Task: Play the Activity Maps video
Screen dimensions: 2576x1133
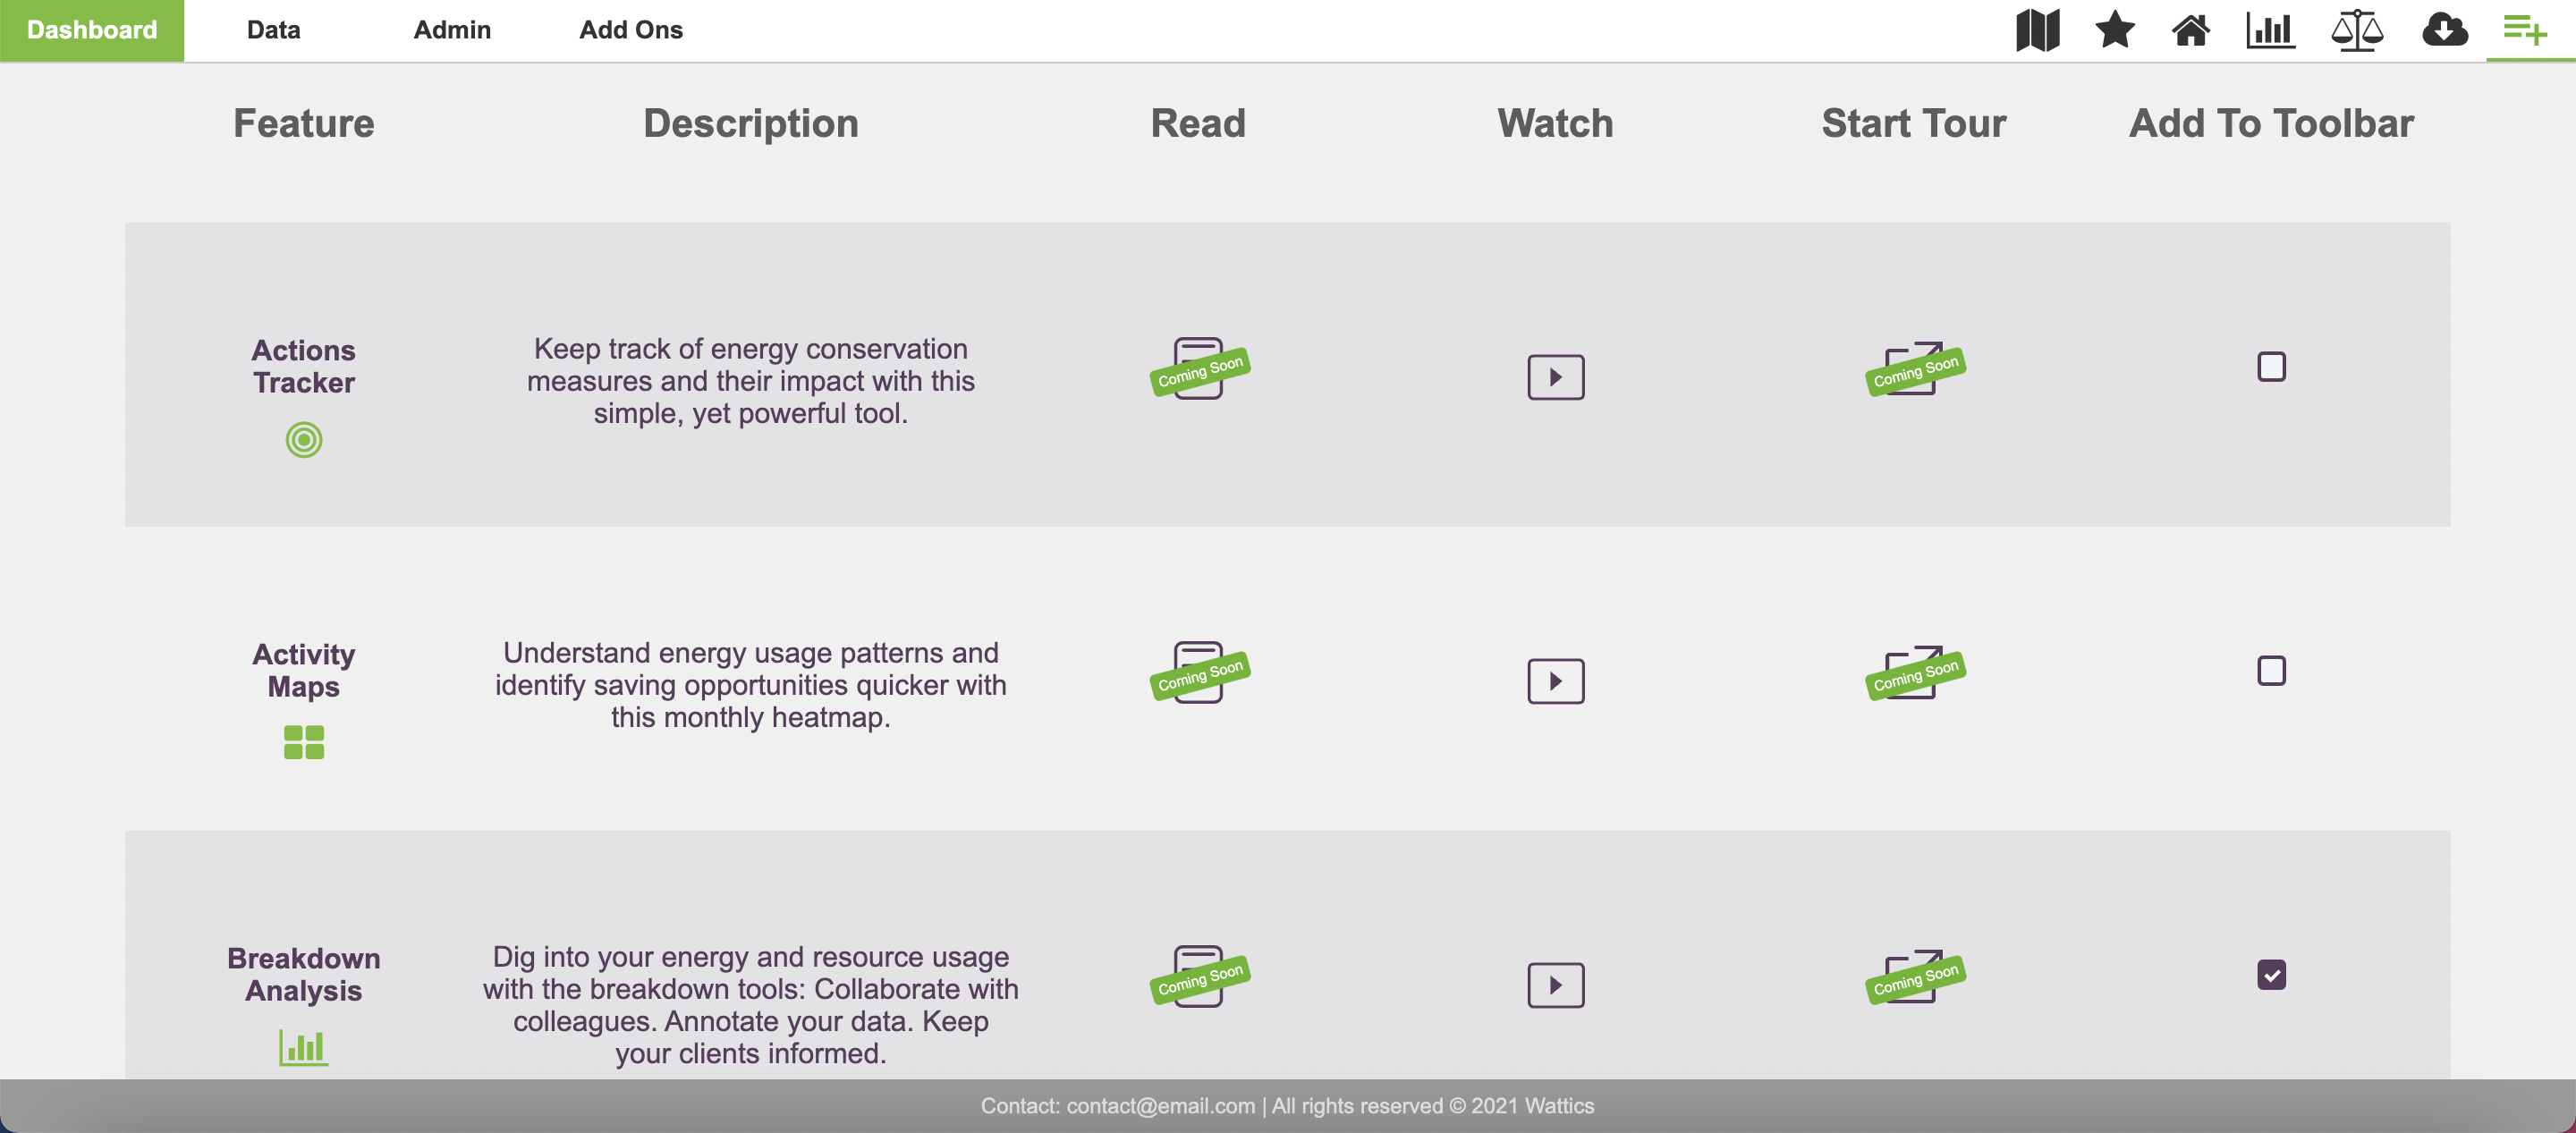Action: tap(1555, 681)
